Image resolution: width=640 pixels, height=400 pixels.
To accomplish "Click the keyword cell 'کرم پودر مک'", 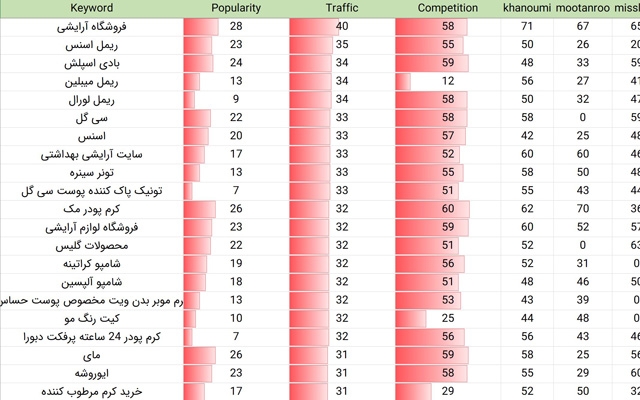I will click(92, 209).
